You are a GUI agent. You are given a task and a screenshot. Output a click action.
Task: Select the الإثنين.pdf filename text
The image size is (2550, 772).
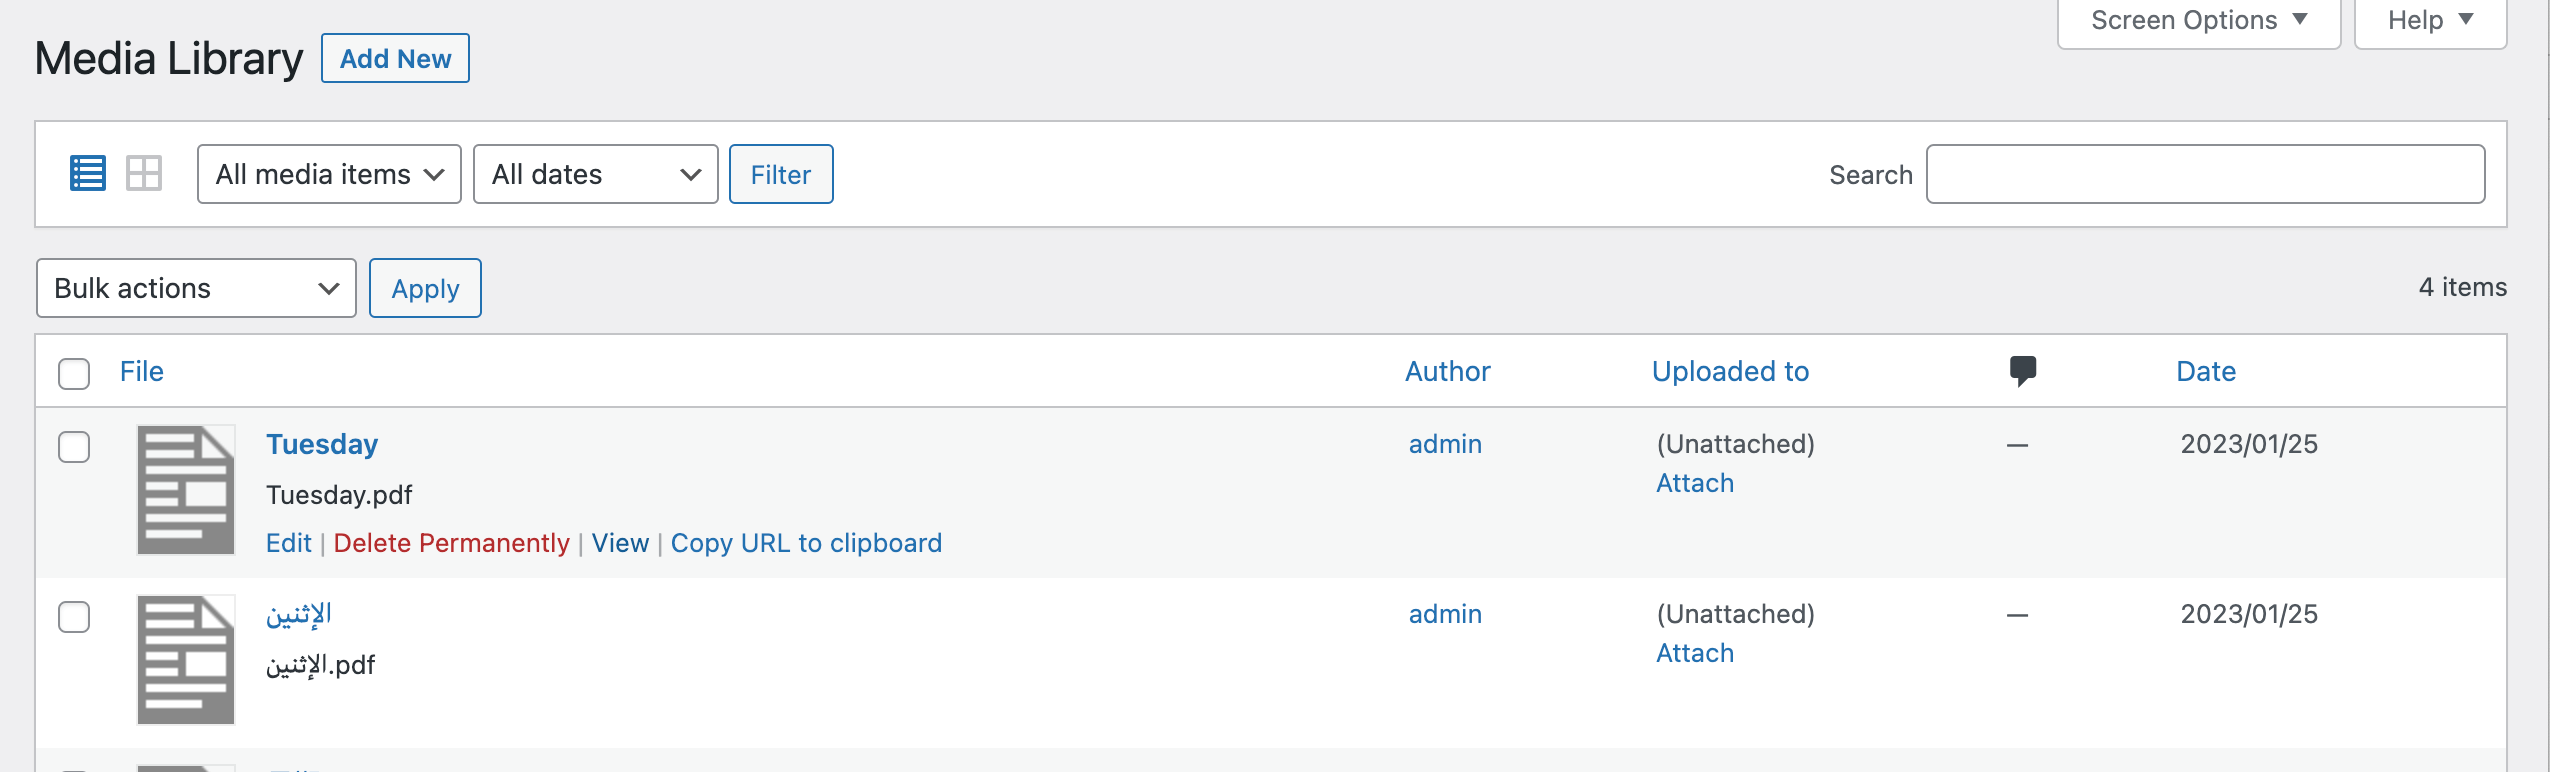[x=320, y=665]
